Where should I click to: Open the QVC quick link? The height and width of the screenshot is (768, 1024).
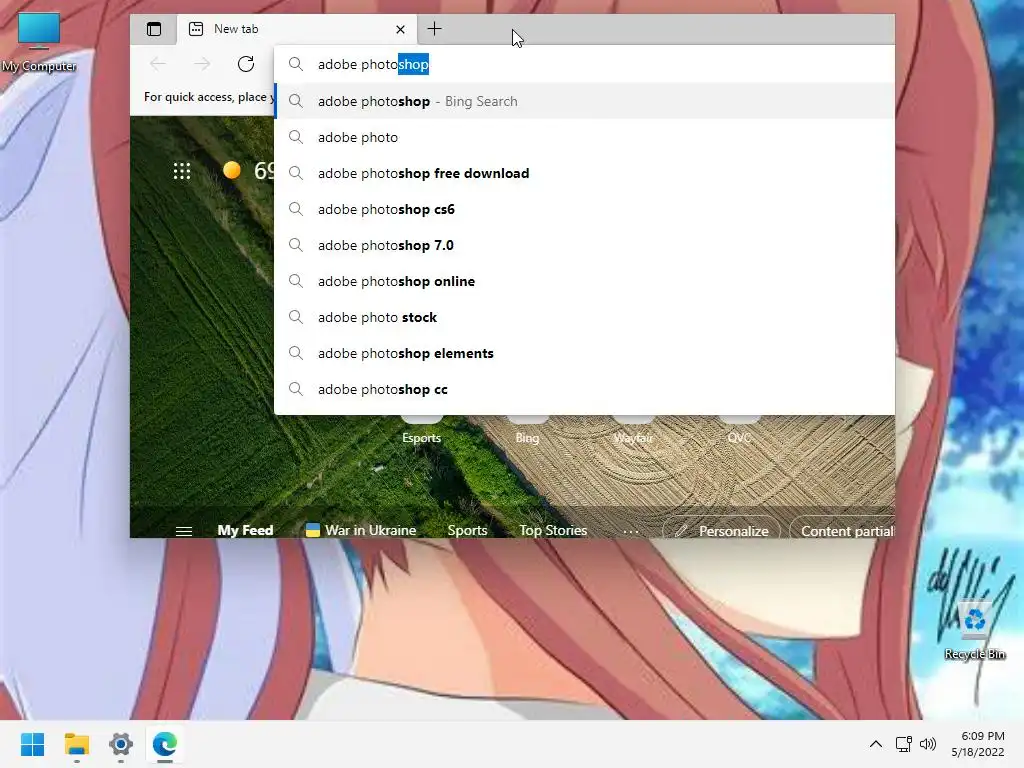click(739, 431)
